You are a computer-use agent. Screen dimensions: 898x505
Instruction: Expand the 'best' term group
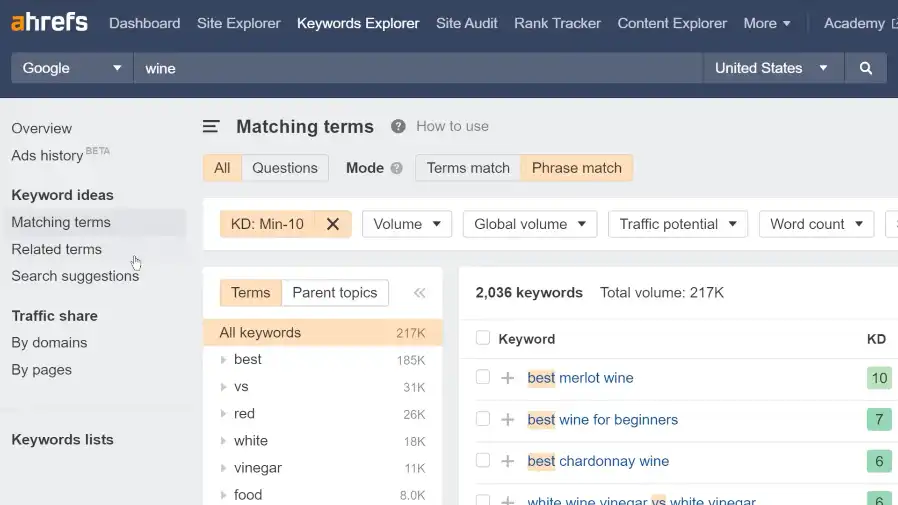[223, 360]
